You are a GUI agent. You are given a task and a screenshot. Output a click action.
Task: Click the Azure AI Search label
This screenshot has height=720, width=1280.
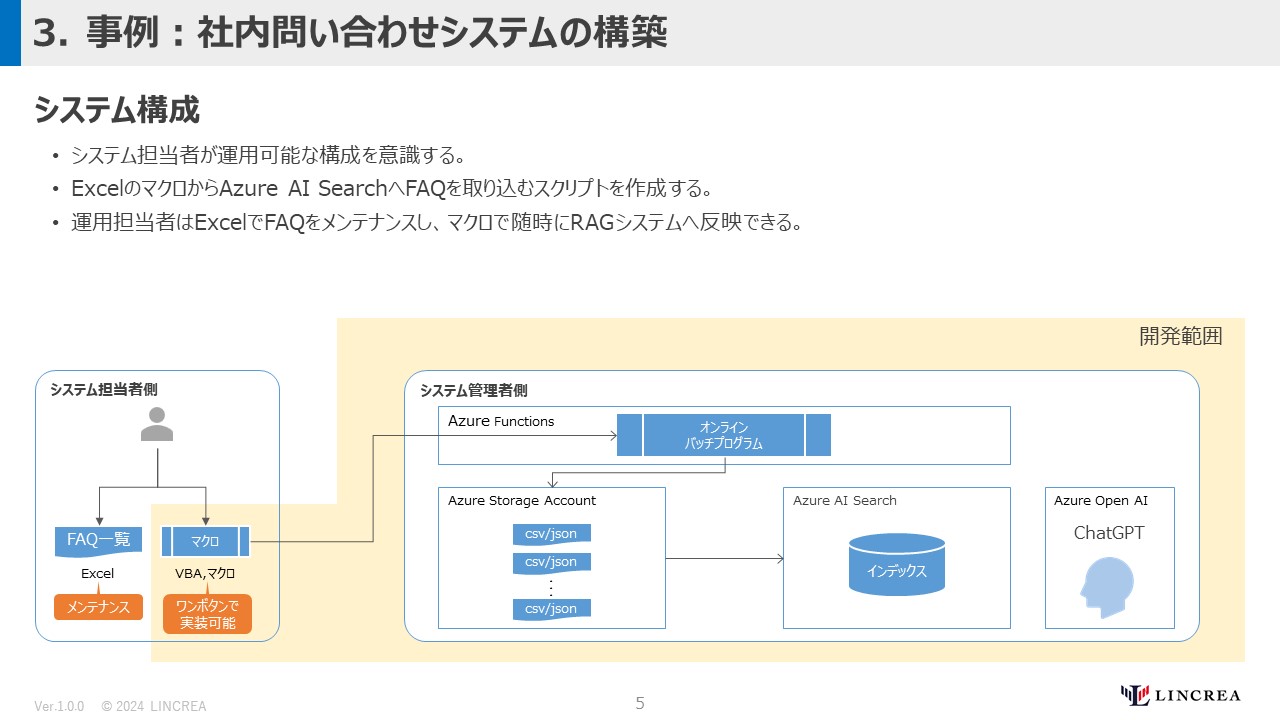(x=845, y=500)
